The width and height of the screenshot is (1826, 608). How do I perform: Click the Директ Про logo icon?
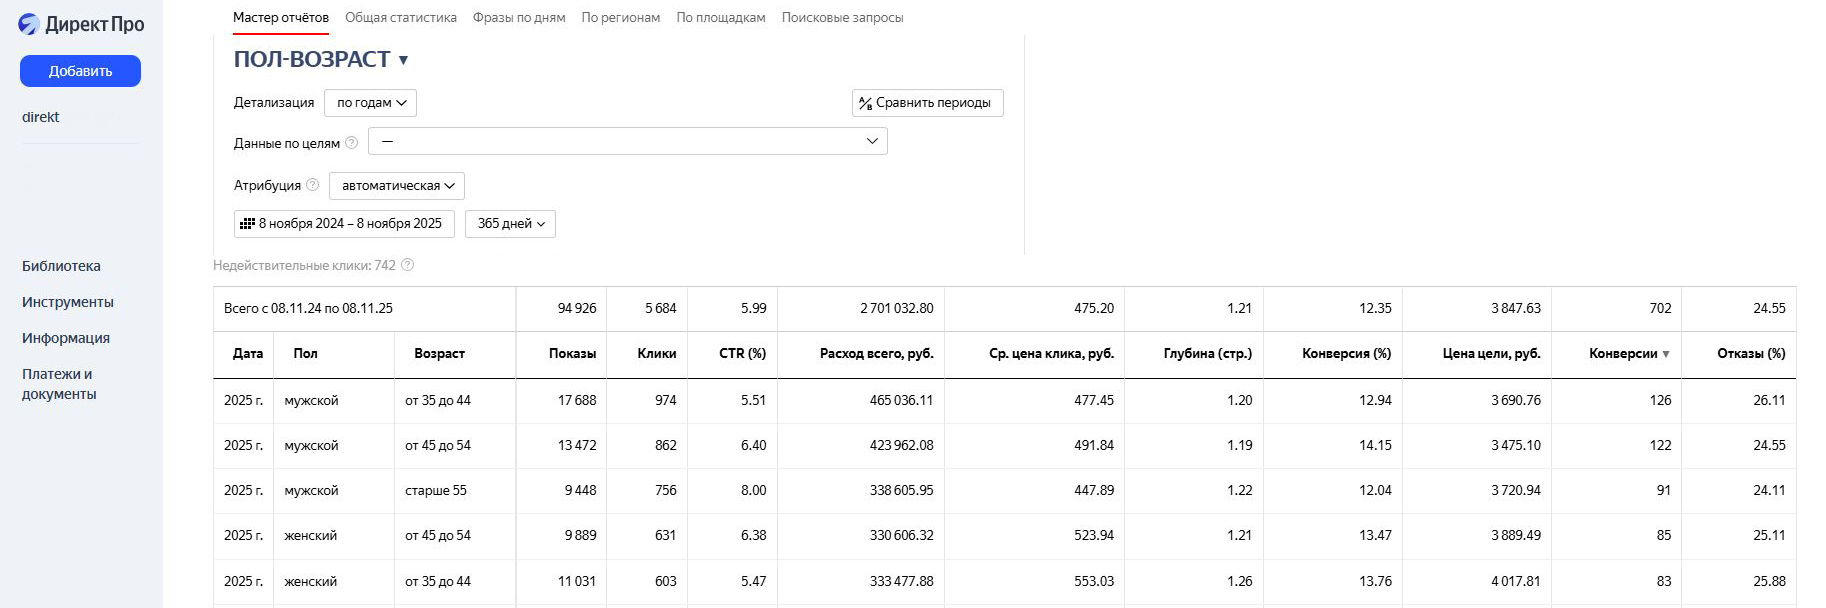tap(29, 25)
